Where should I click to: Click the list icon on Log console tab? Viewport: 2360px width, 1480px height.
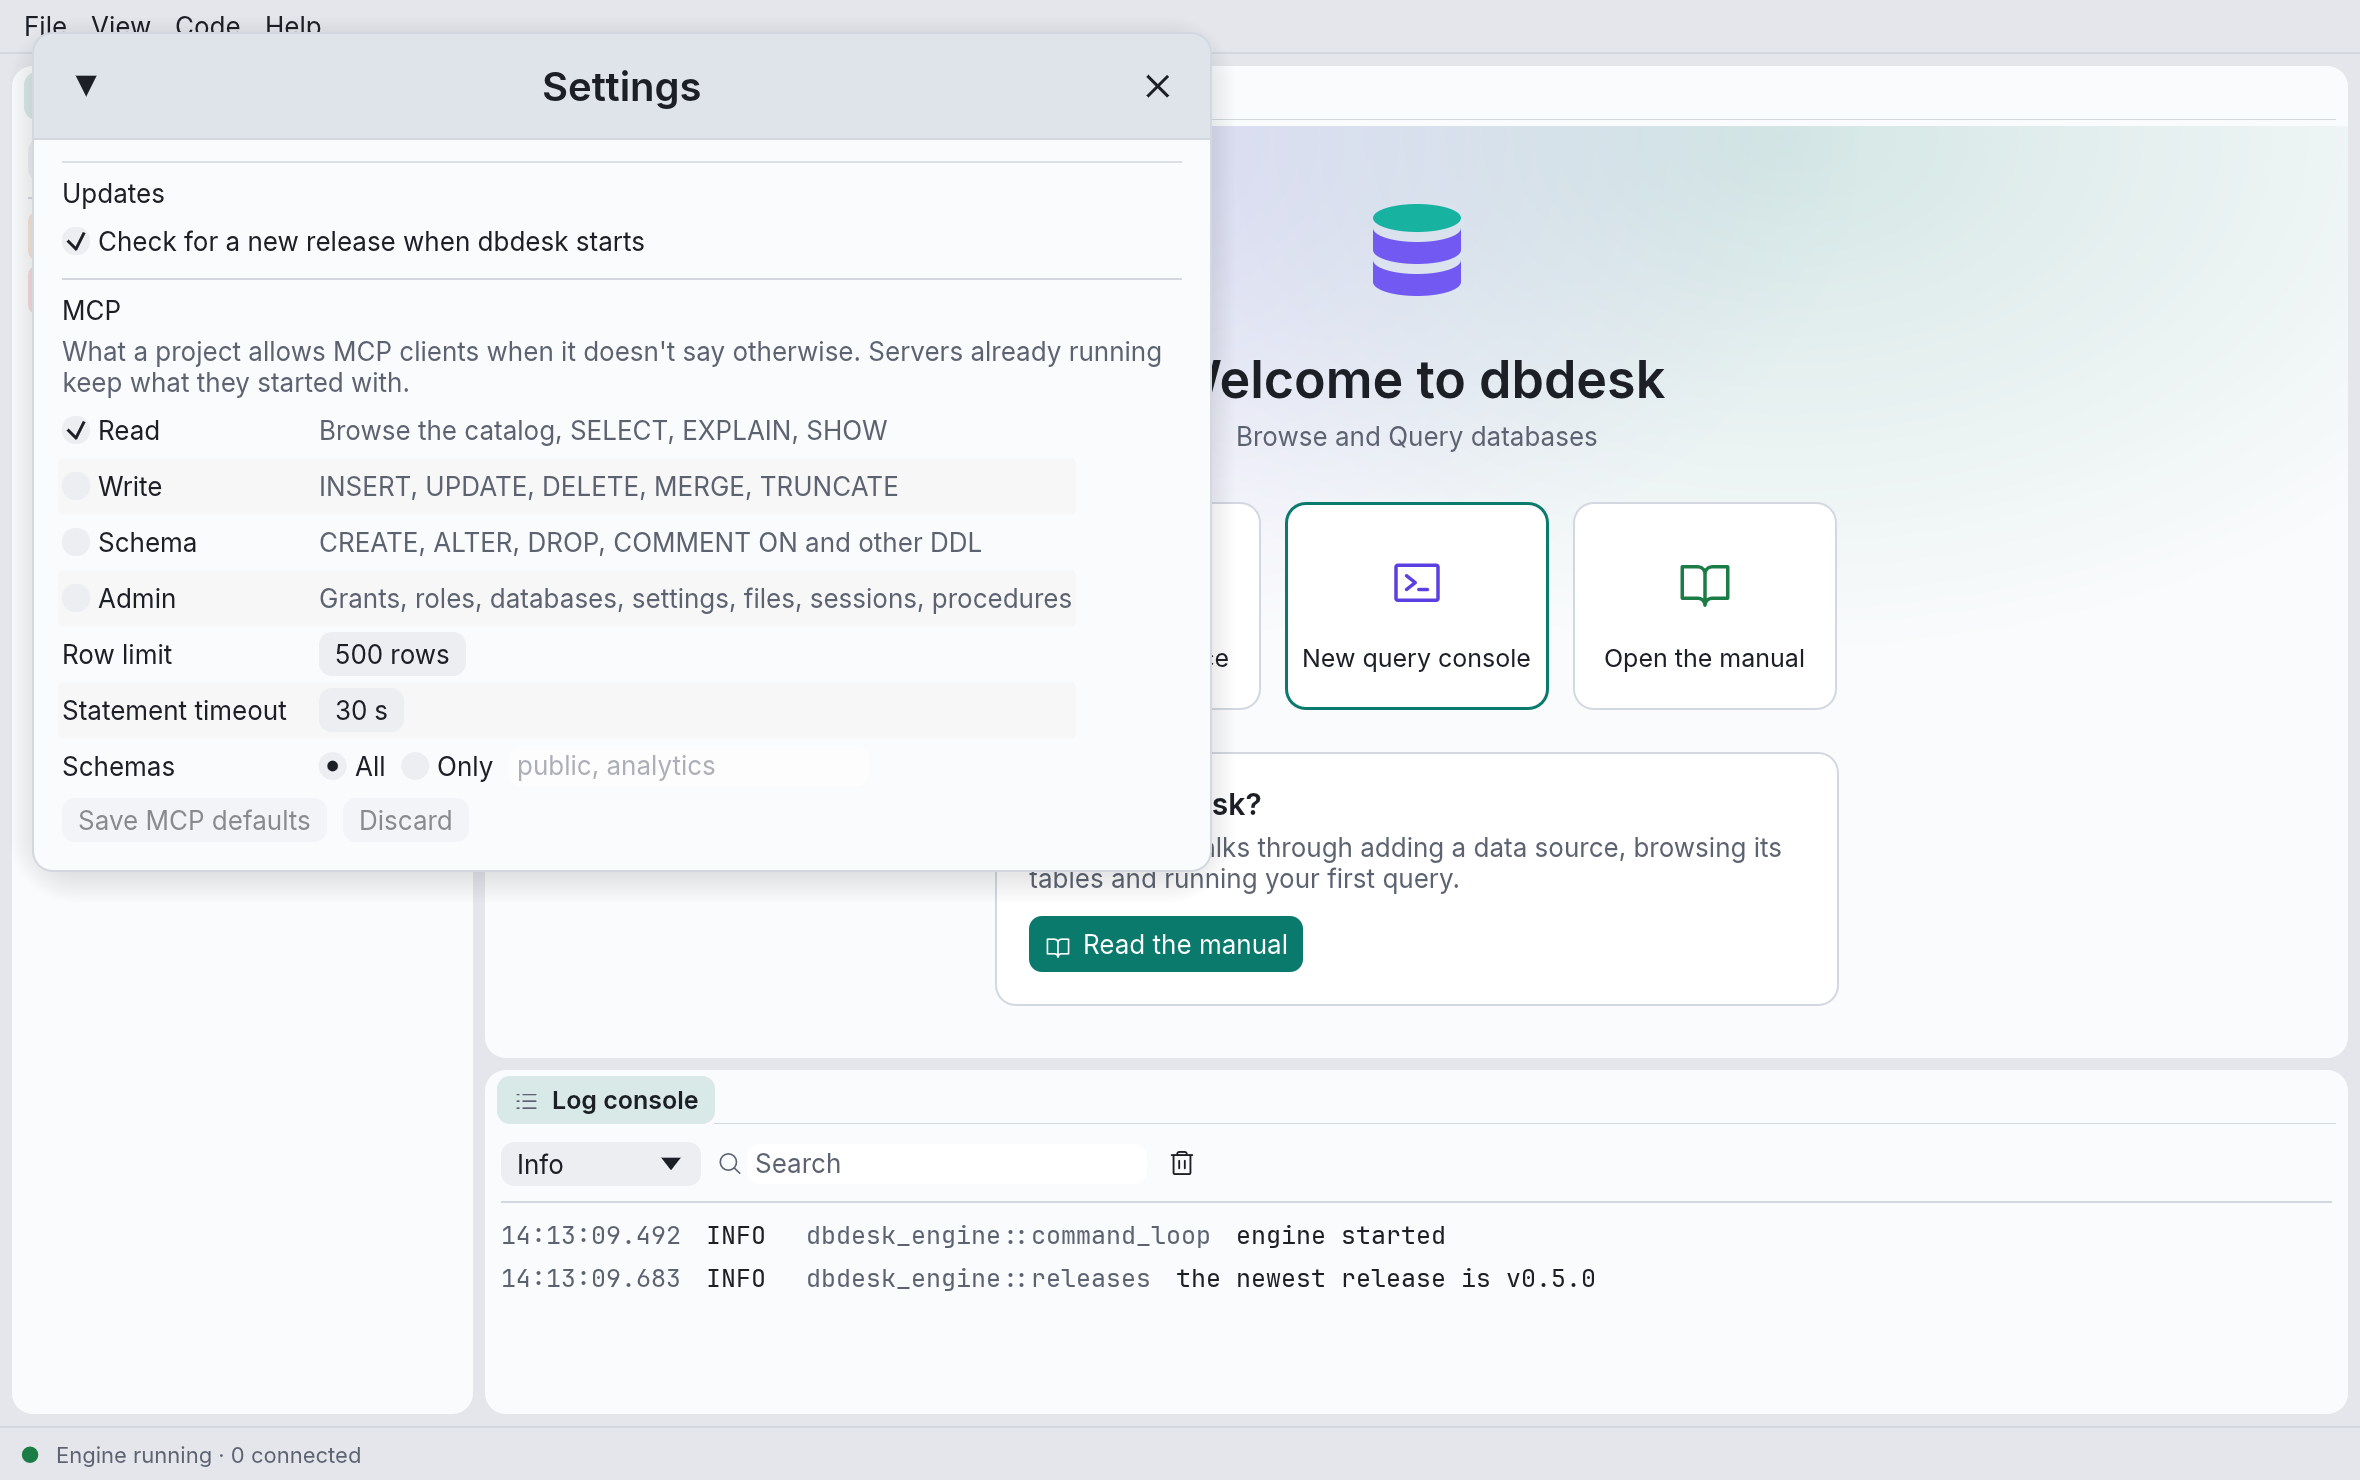(x=526, y=1102)
